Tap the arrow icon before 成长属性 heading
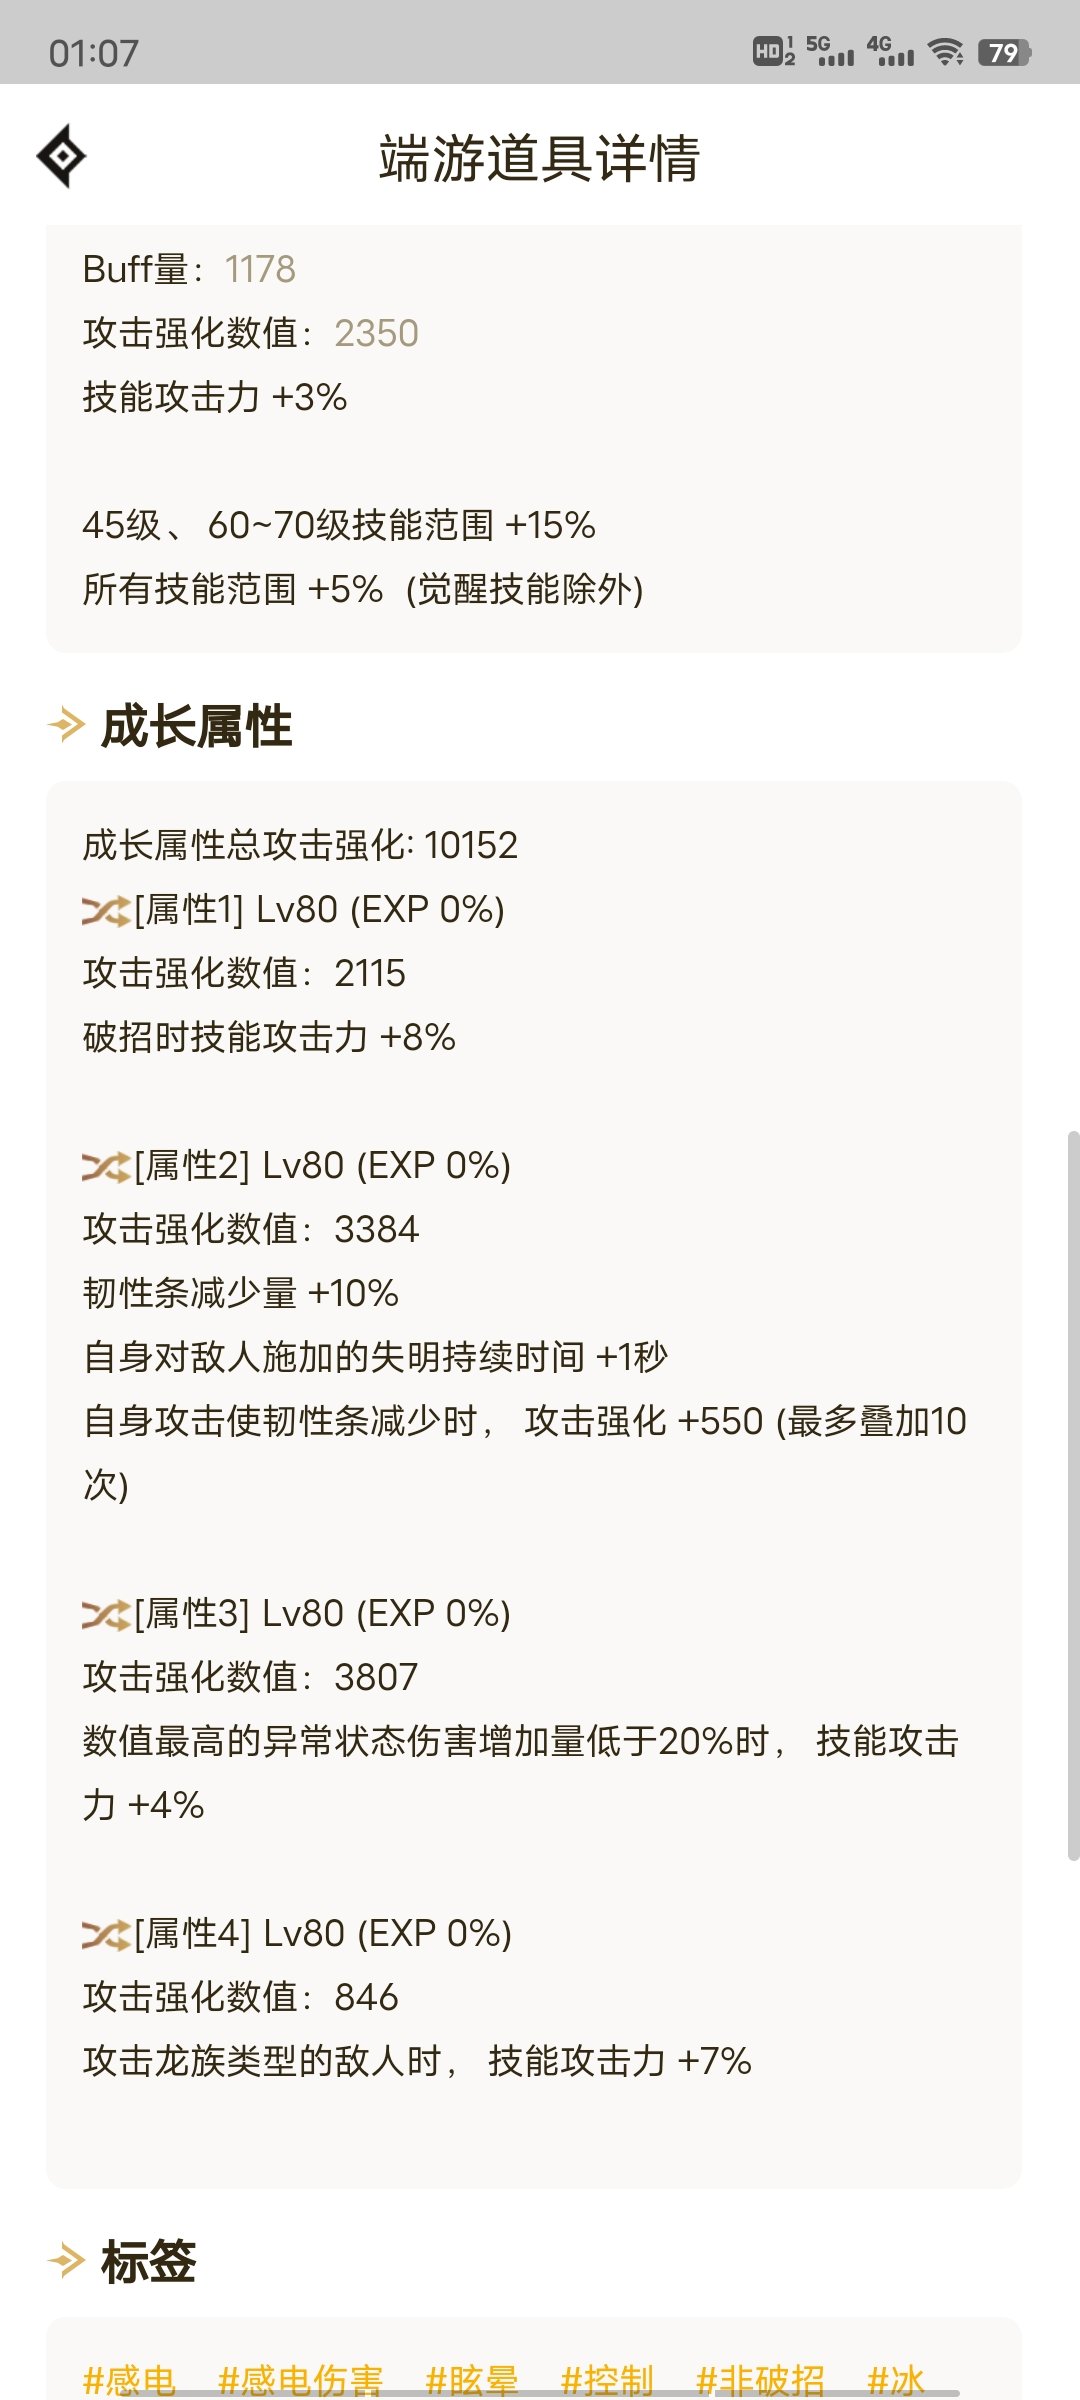1080x2400 pixels. pyautogui.click(x=67, y=725)
